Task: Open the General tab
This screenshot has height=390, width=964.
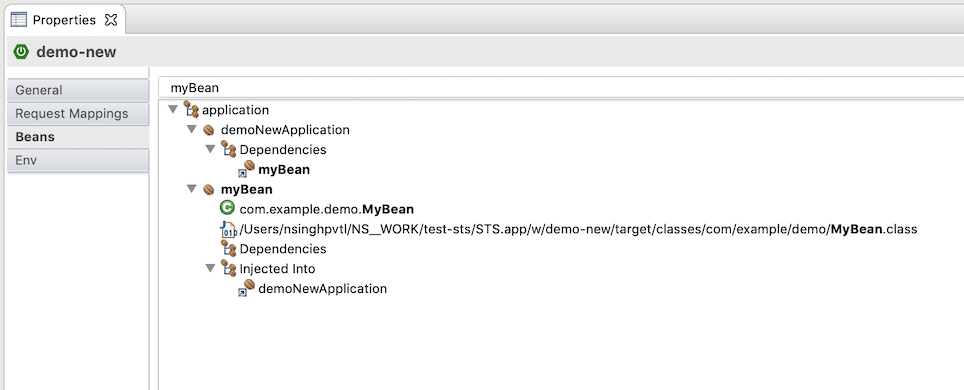Action: (78, 90)
